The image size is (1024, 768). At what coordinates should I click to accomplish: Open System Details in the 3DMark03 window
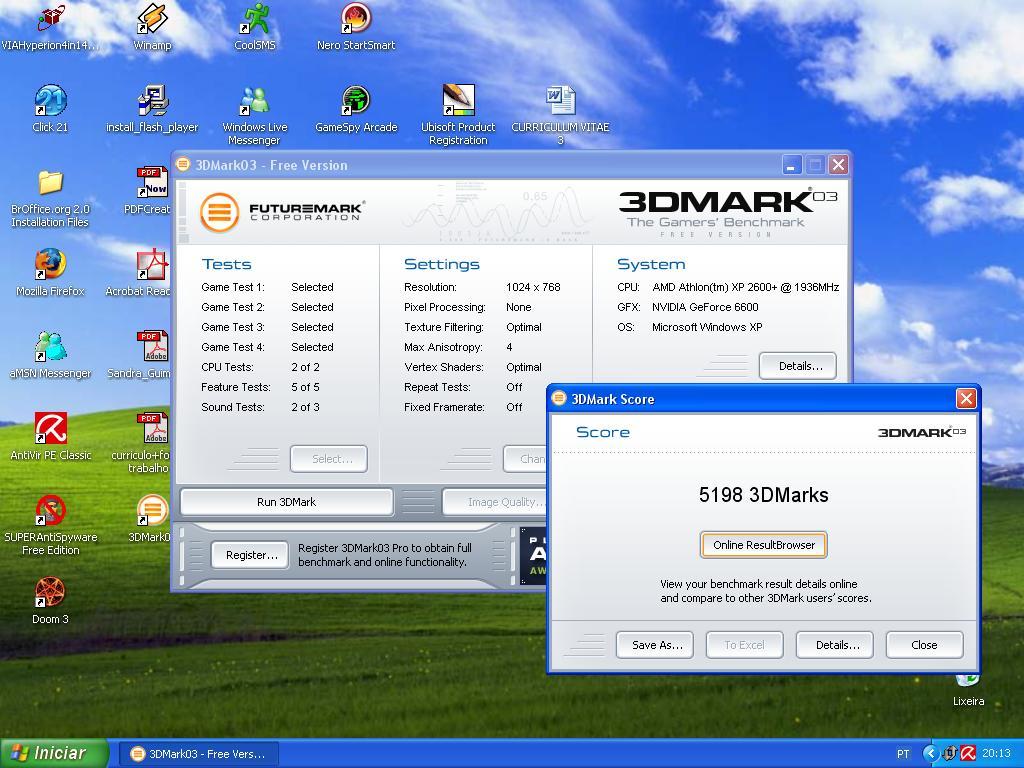pyautogui.click(x=798, y=366)
